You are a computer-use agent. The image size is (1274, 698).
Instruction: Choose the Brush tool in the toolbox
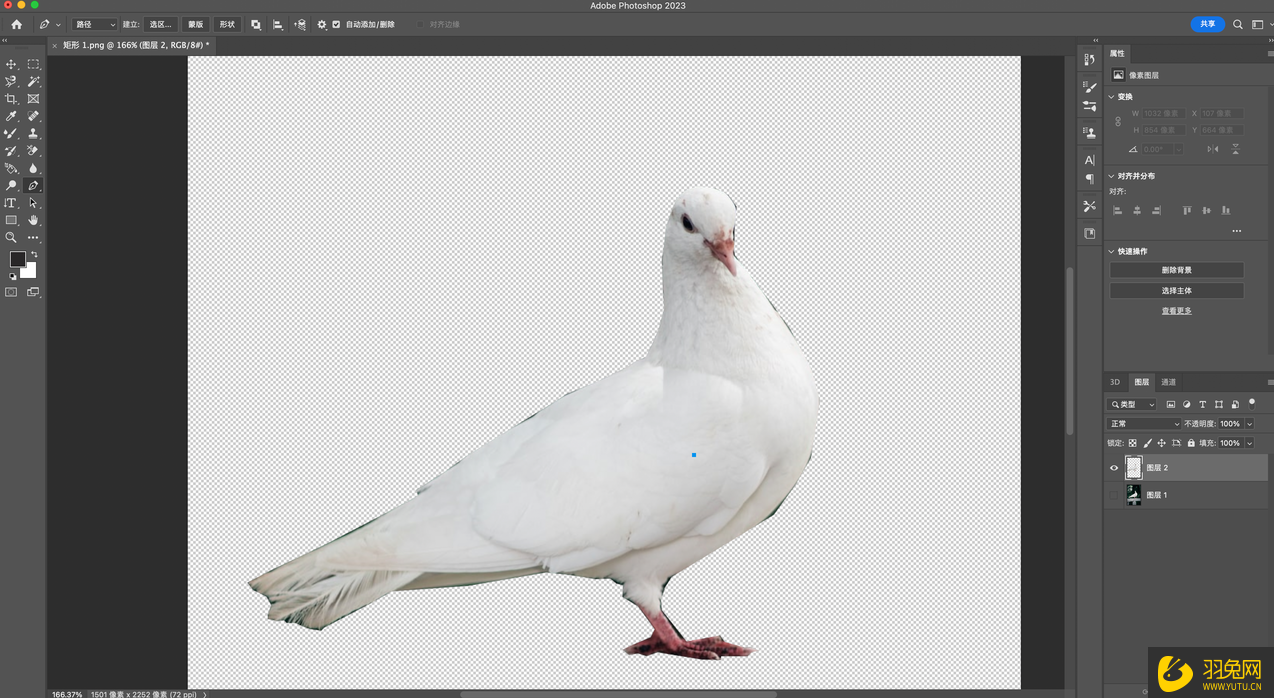(11, 133)
